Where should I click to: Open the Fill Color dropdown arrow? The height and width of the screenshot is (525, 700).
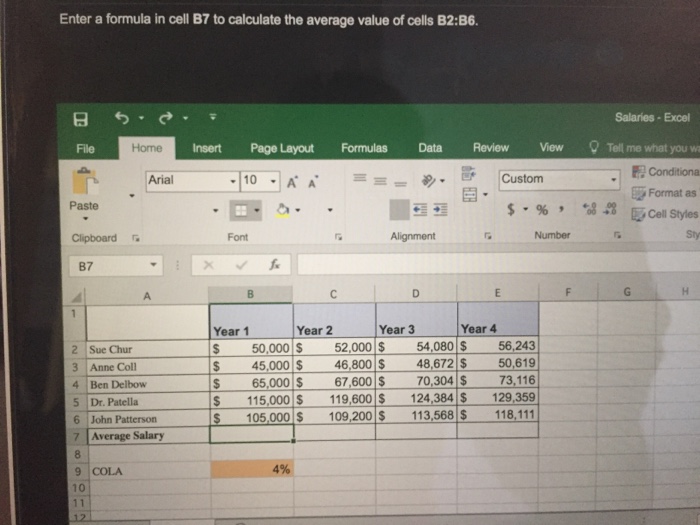pos(298,210)
